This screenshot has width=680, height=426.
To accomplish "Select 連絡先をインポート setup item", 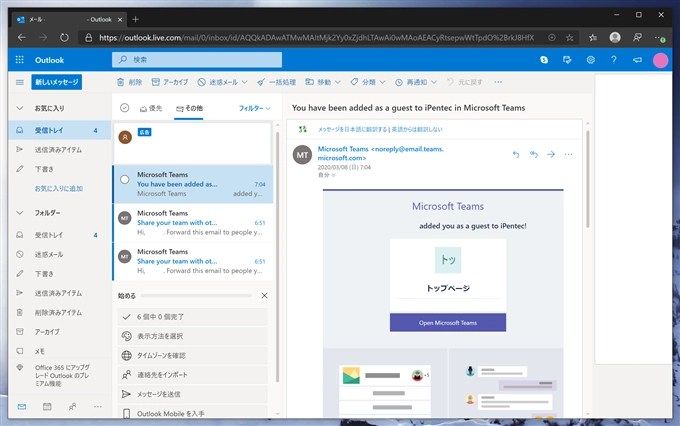I will click(193, 375).
